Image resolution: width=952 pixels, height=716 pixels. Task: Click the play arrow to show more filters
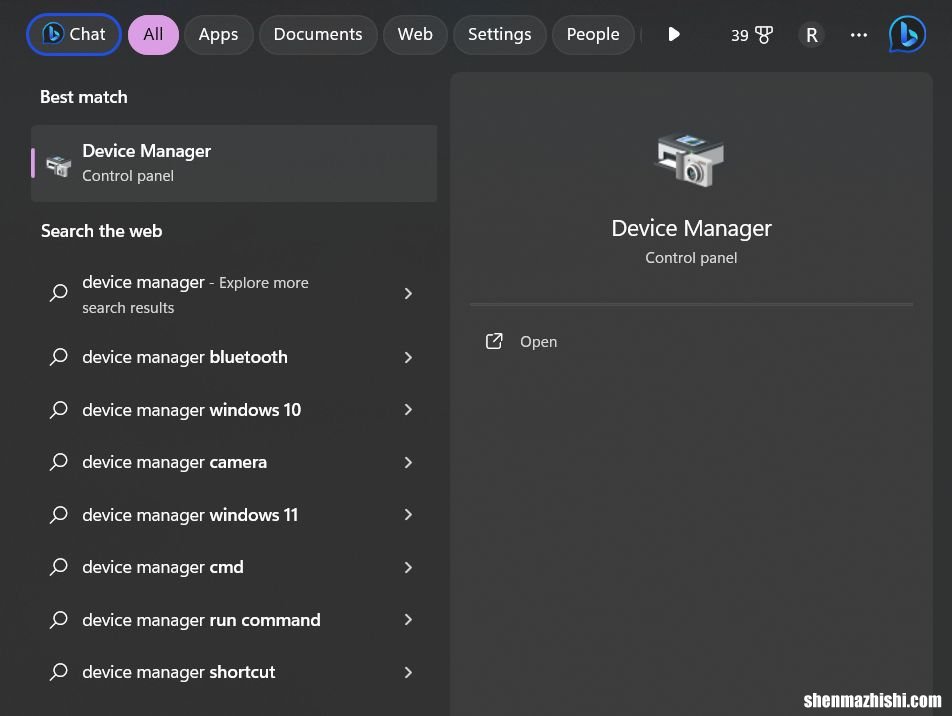tap(674, 35)
